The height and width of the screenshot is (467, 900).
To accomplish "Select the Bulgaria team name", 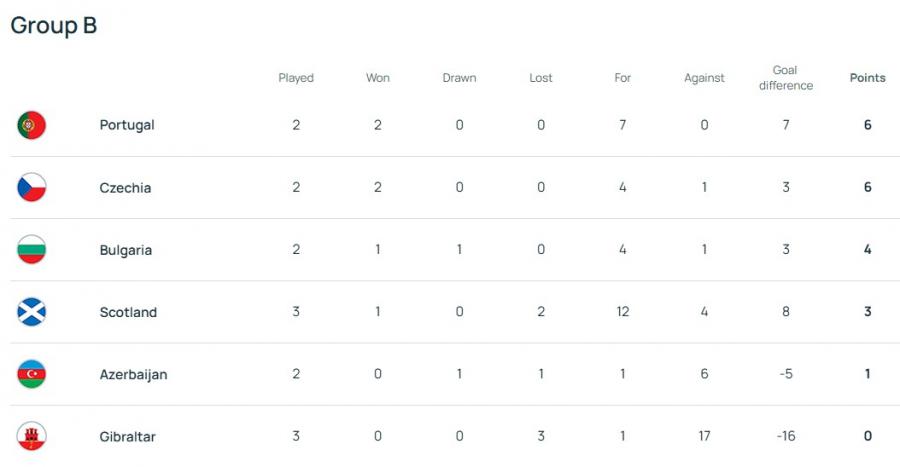I will [126, 250].
